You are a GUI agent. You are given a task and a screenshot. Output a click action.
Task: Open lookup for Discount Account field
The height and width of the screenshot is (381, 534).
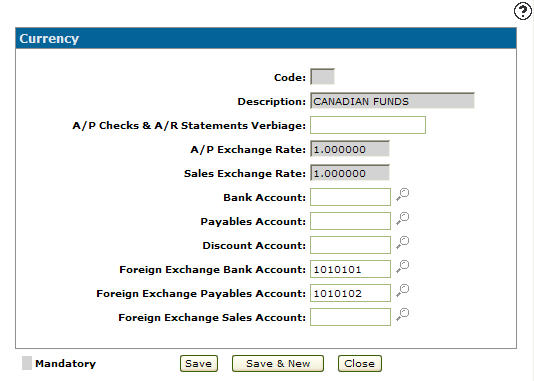point(403,242)
